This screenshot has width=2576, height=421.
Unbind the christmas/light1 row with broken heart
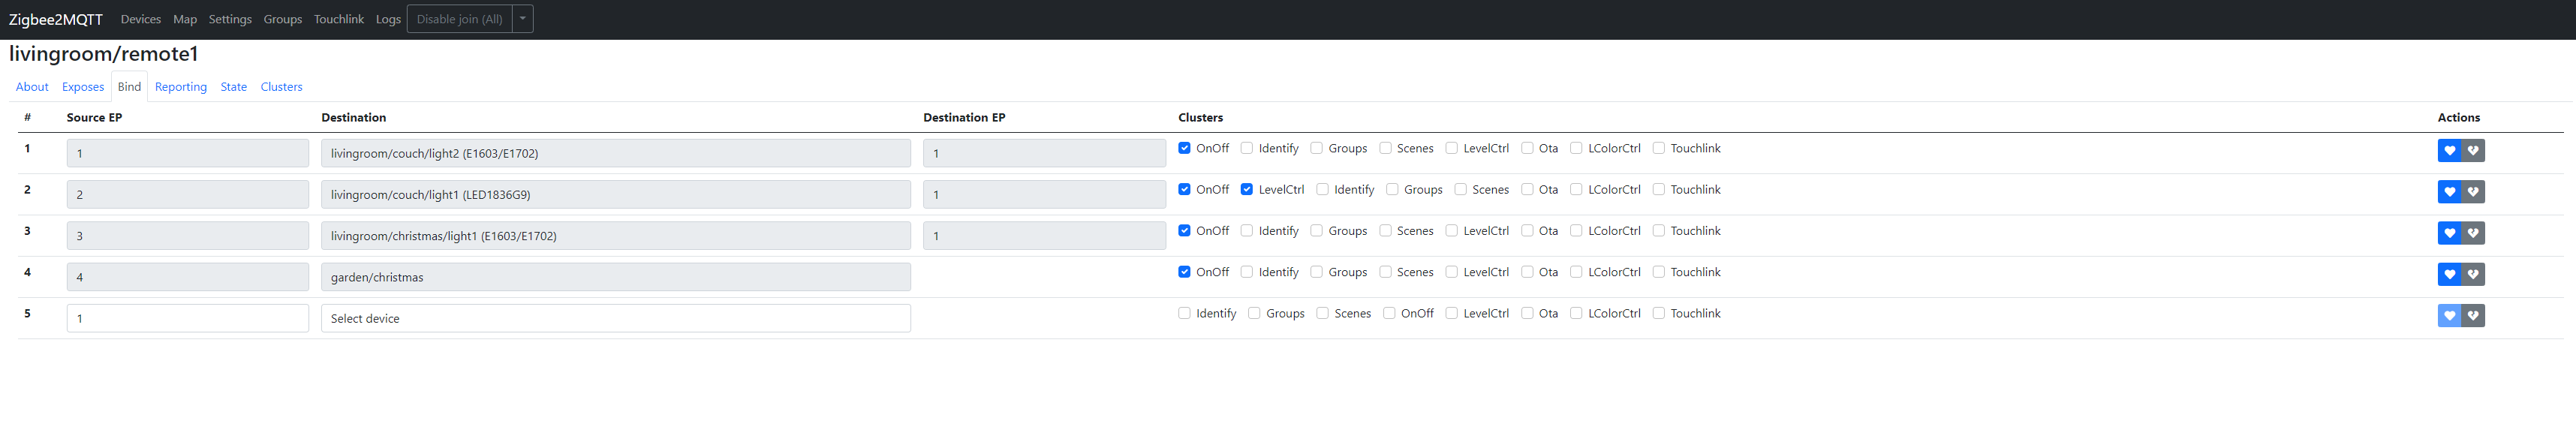[2473, 233]
